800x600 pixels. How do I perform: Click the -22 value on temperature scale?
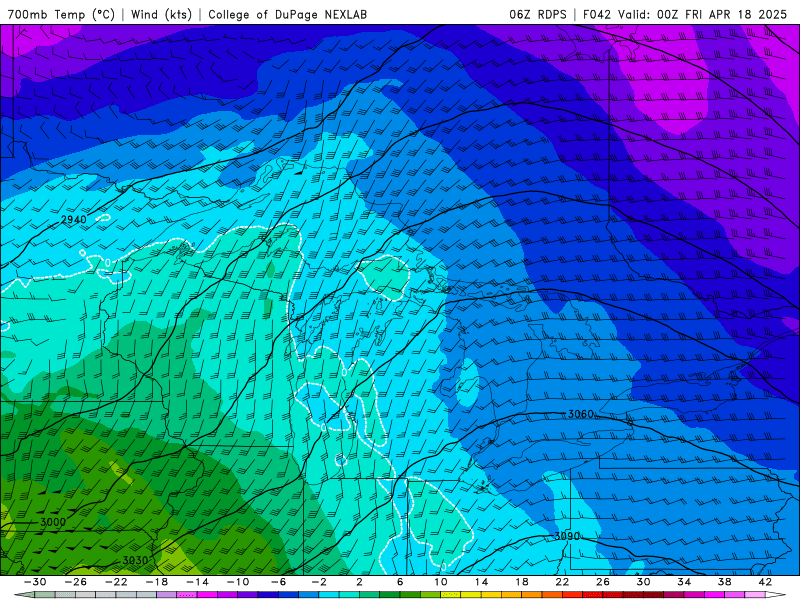[x=116, y=582]
